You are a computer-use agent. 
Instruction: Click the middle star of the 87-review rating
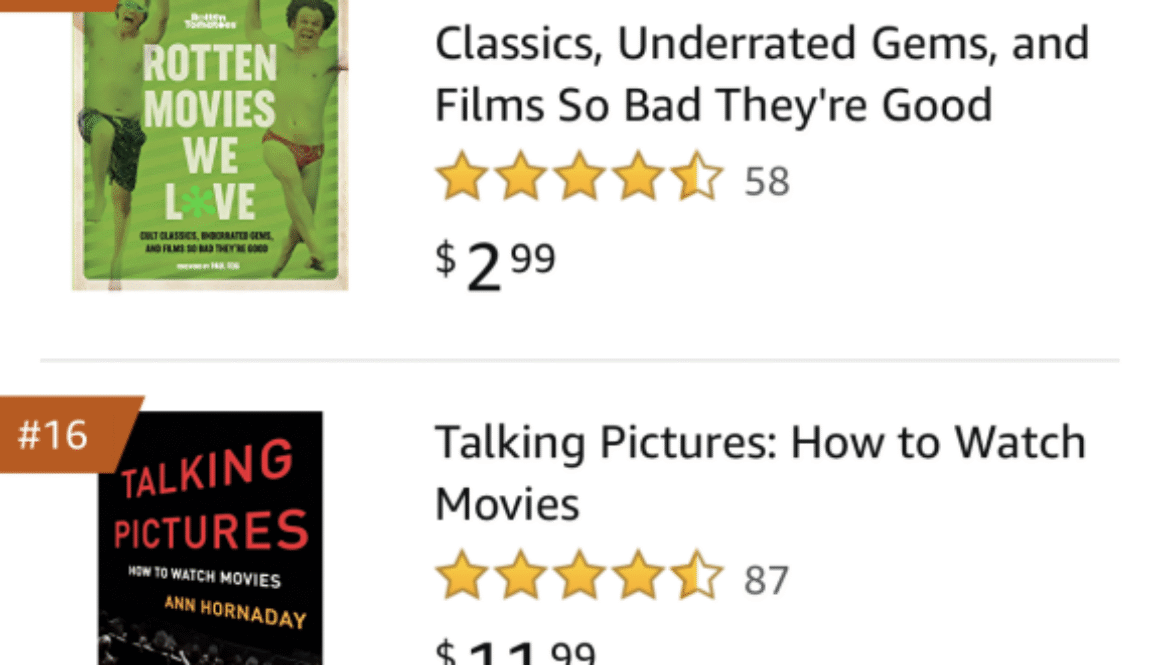[x=579, y=579]
